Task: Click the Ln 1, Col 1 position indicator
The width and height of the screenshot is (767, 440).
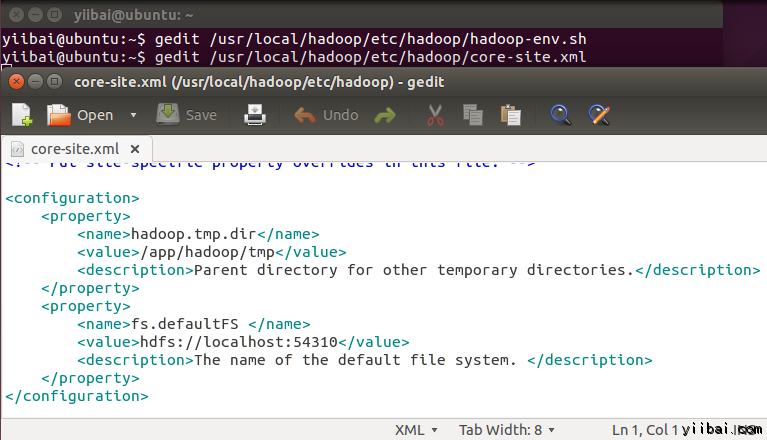Action: 644,429
